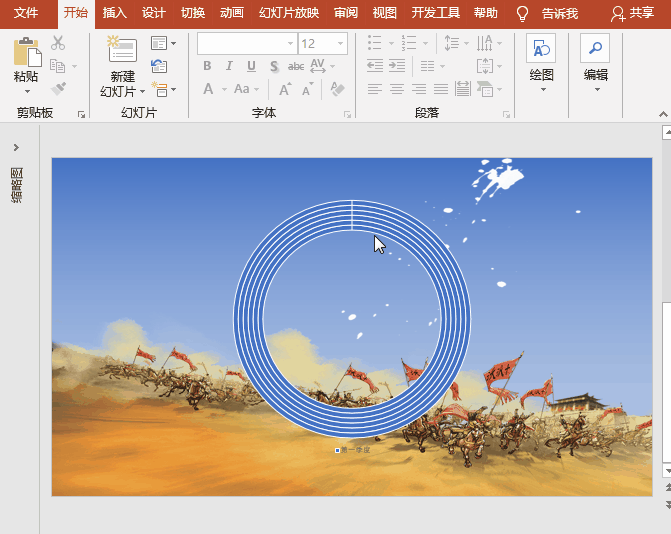671x534 pixels.
Task: Click the Reset slide icon
Action: point(159,66)
